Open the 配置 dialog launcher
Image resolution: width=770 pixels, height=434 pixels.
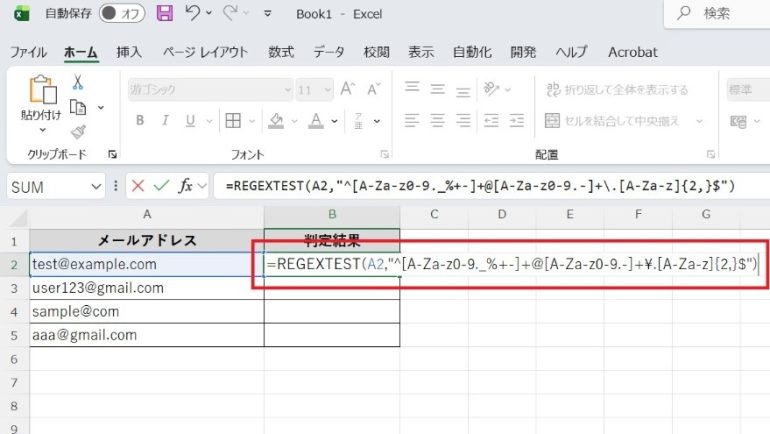pos(711,155)
